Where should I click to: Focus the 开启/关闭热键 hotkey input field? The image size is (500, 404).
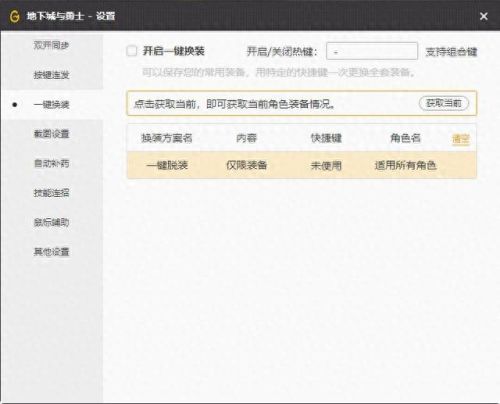click(372, 51)
